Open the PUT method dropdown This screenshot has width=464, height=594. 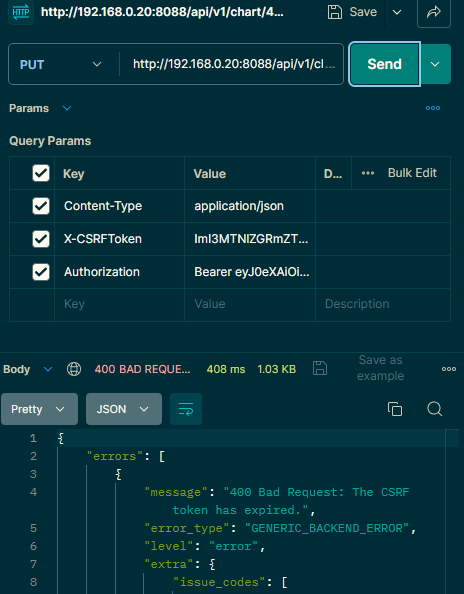tap(61, 64)
